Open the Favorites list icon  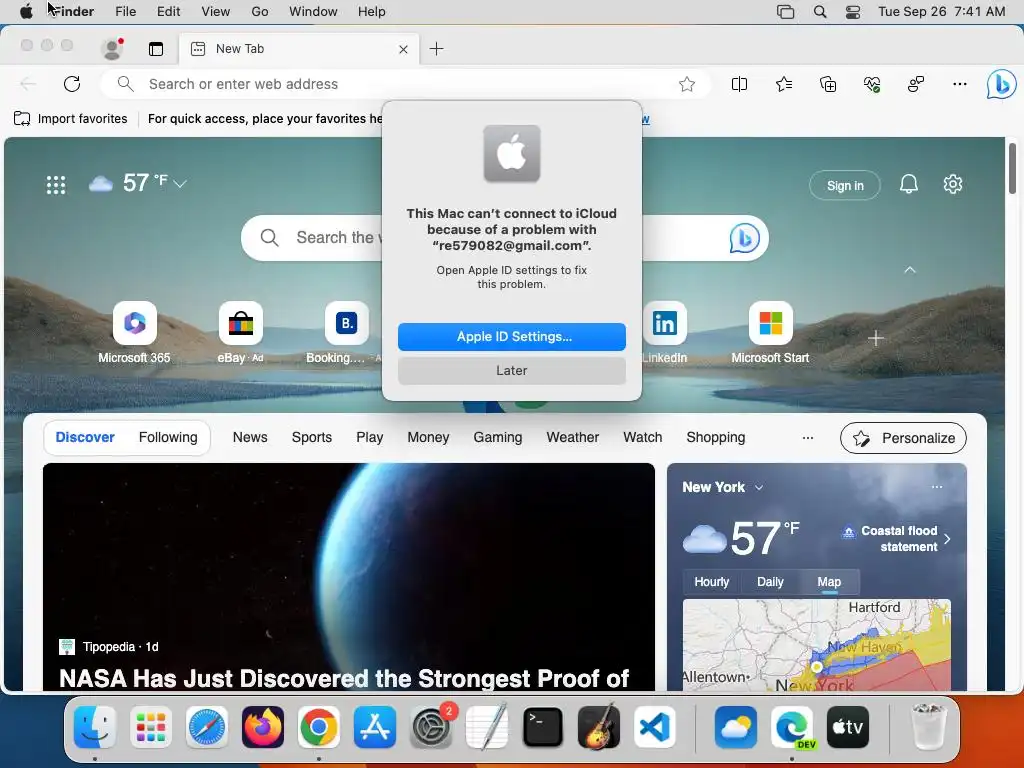tap(784, 84)
